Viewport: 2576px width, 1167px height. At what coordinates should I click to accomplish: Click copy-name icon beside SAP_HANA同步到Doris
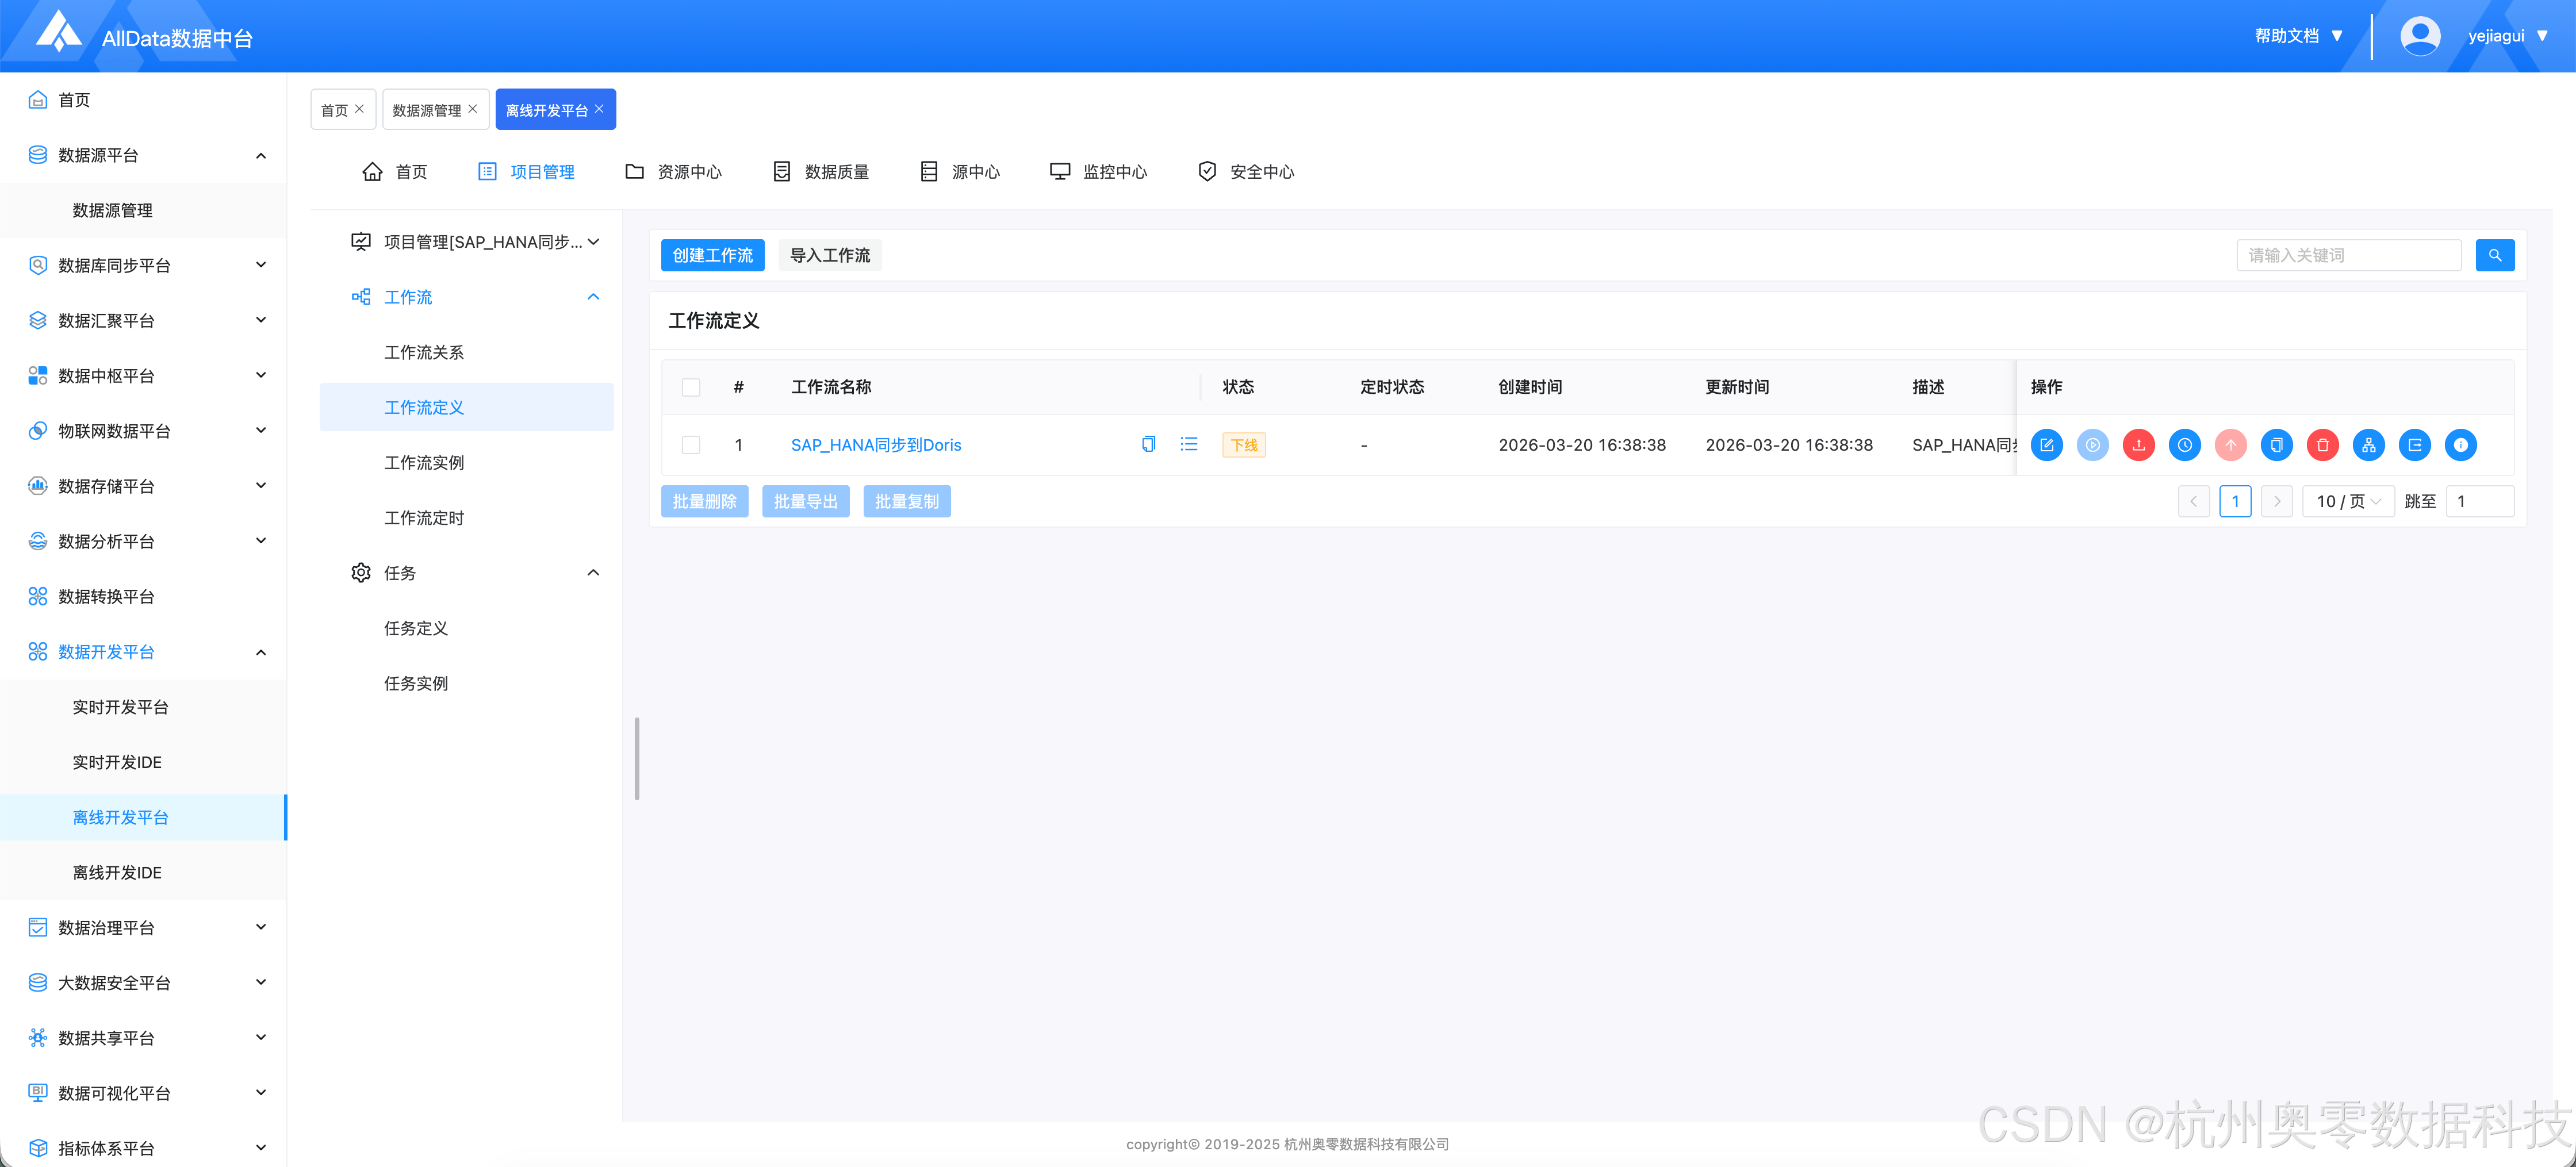pyautogui.click(x=1148, y=444)
